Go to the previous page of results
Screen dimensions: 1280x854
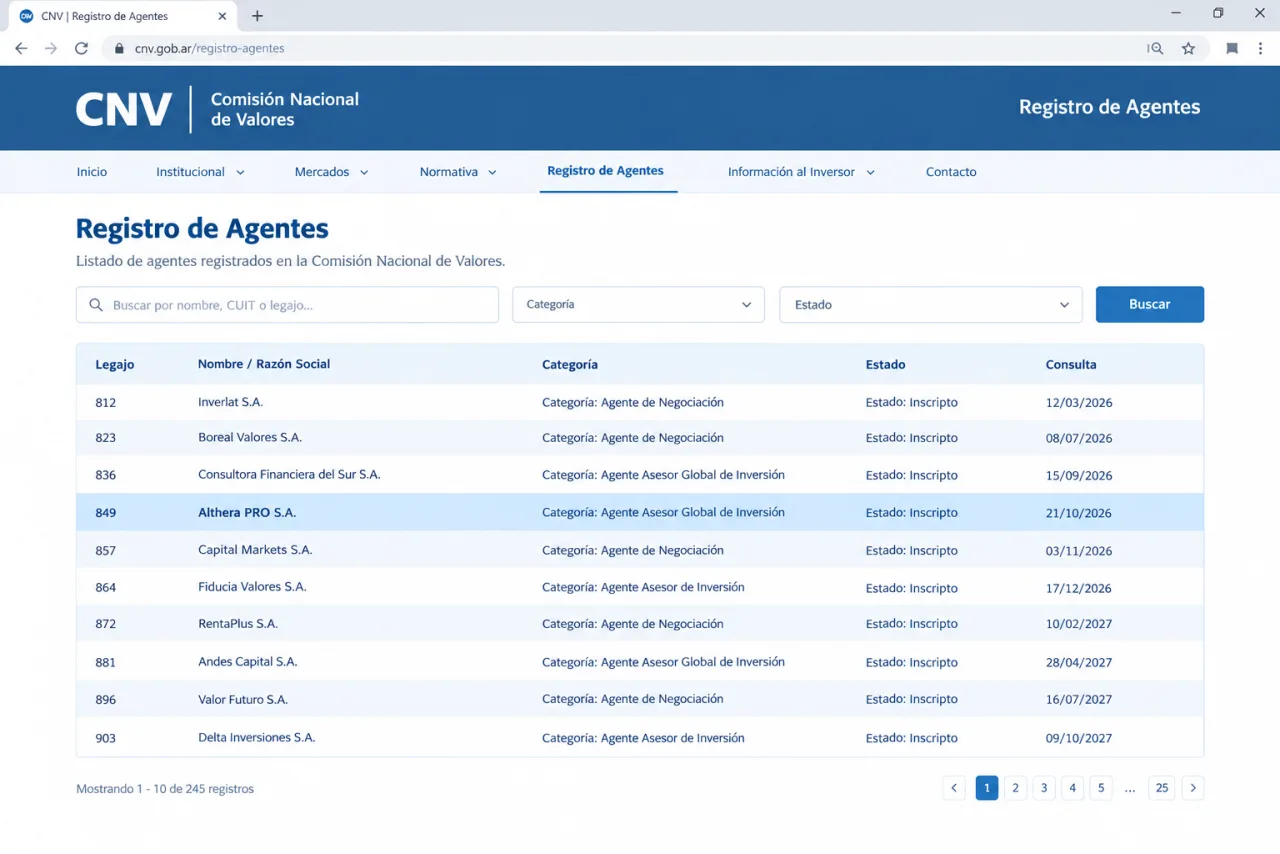click(x=954, y=788)
